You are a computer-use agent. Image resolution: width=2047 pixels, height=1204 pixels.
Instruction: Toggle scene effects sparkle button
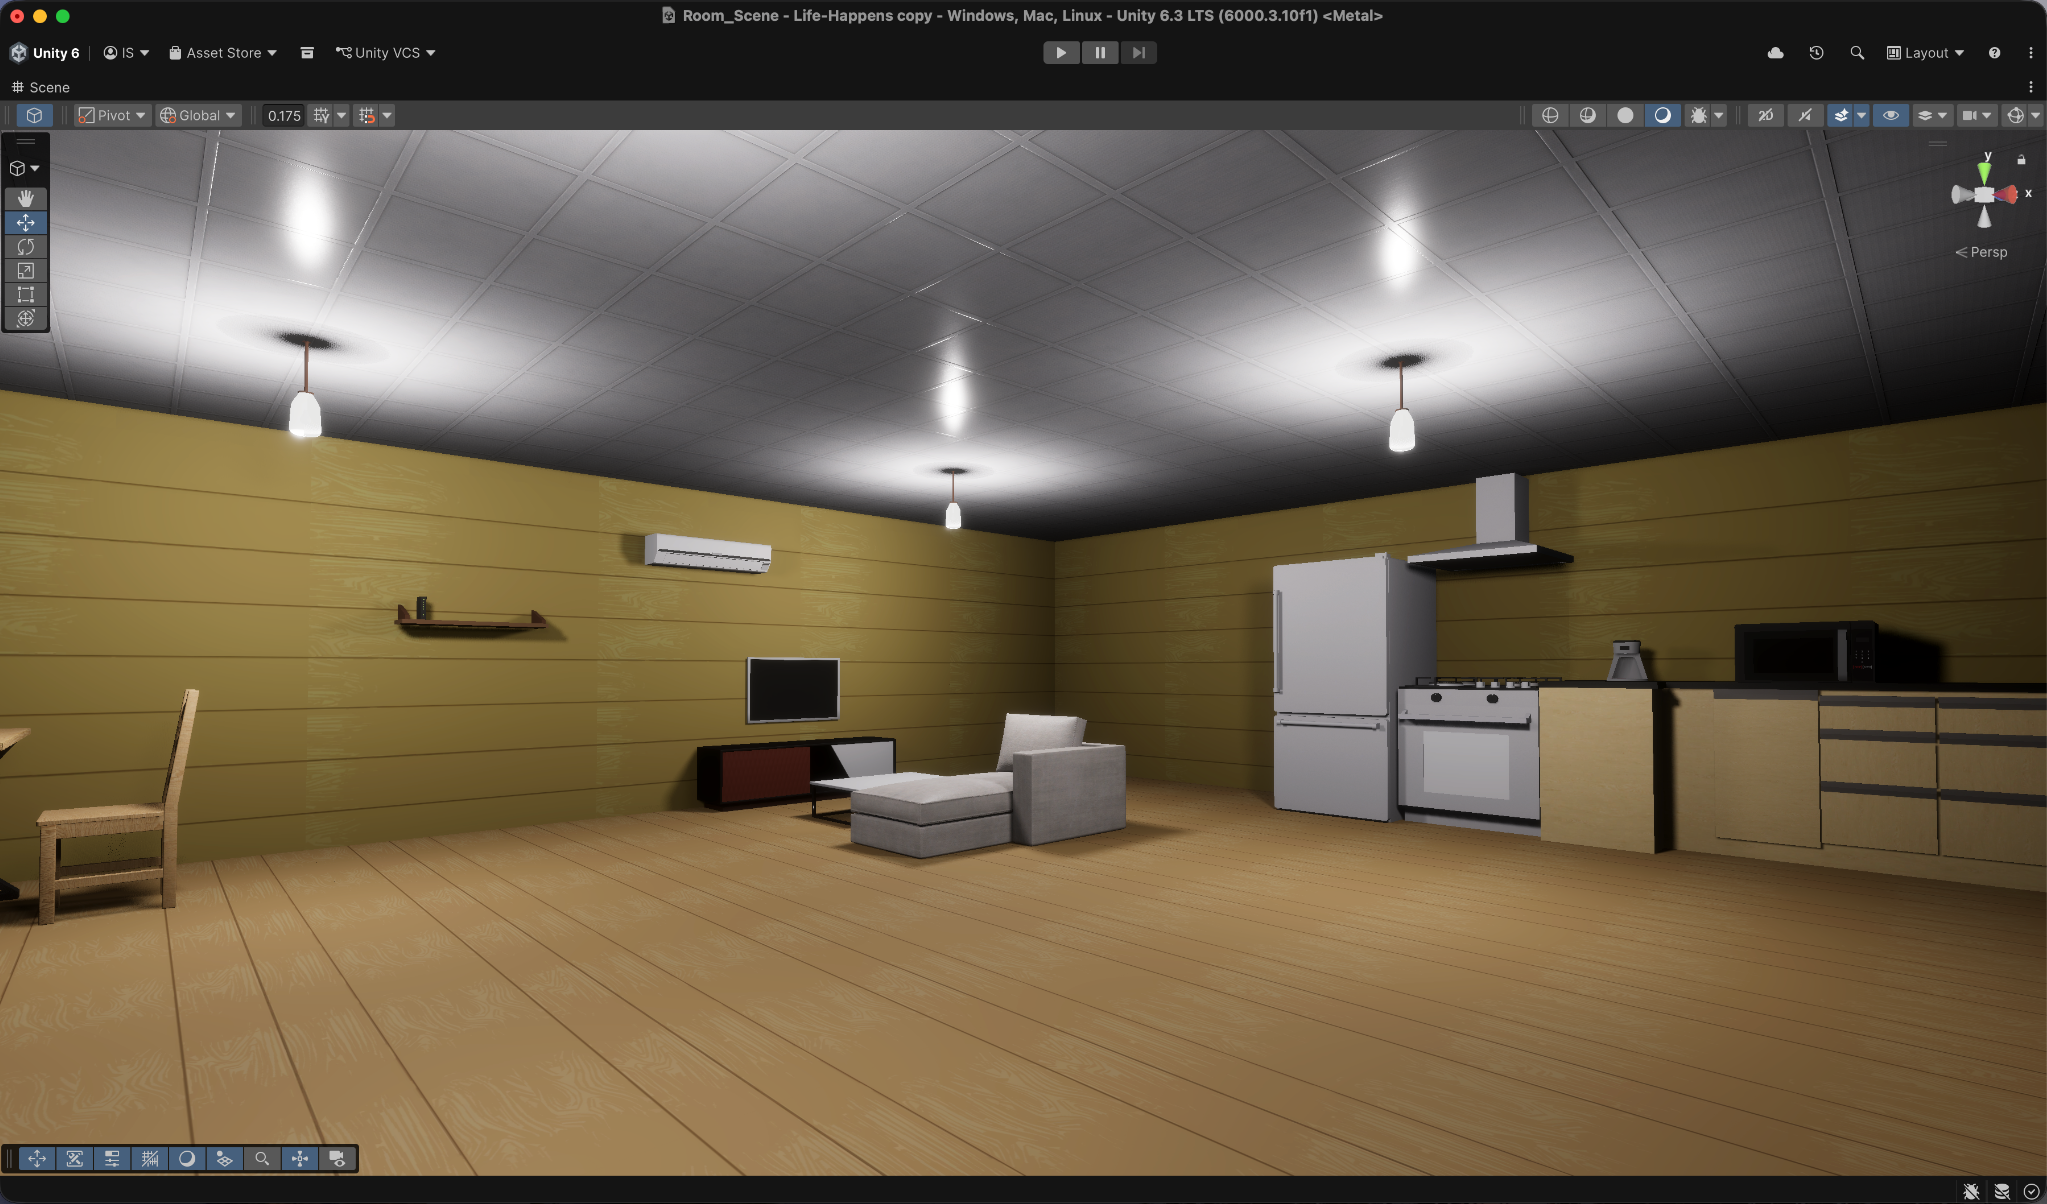tap(1841, 115)
